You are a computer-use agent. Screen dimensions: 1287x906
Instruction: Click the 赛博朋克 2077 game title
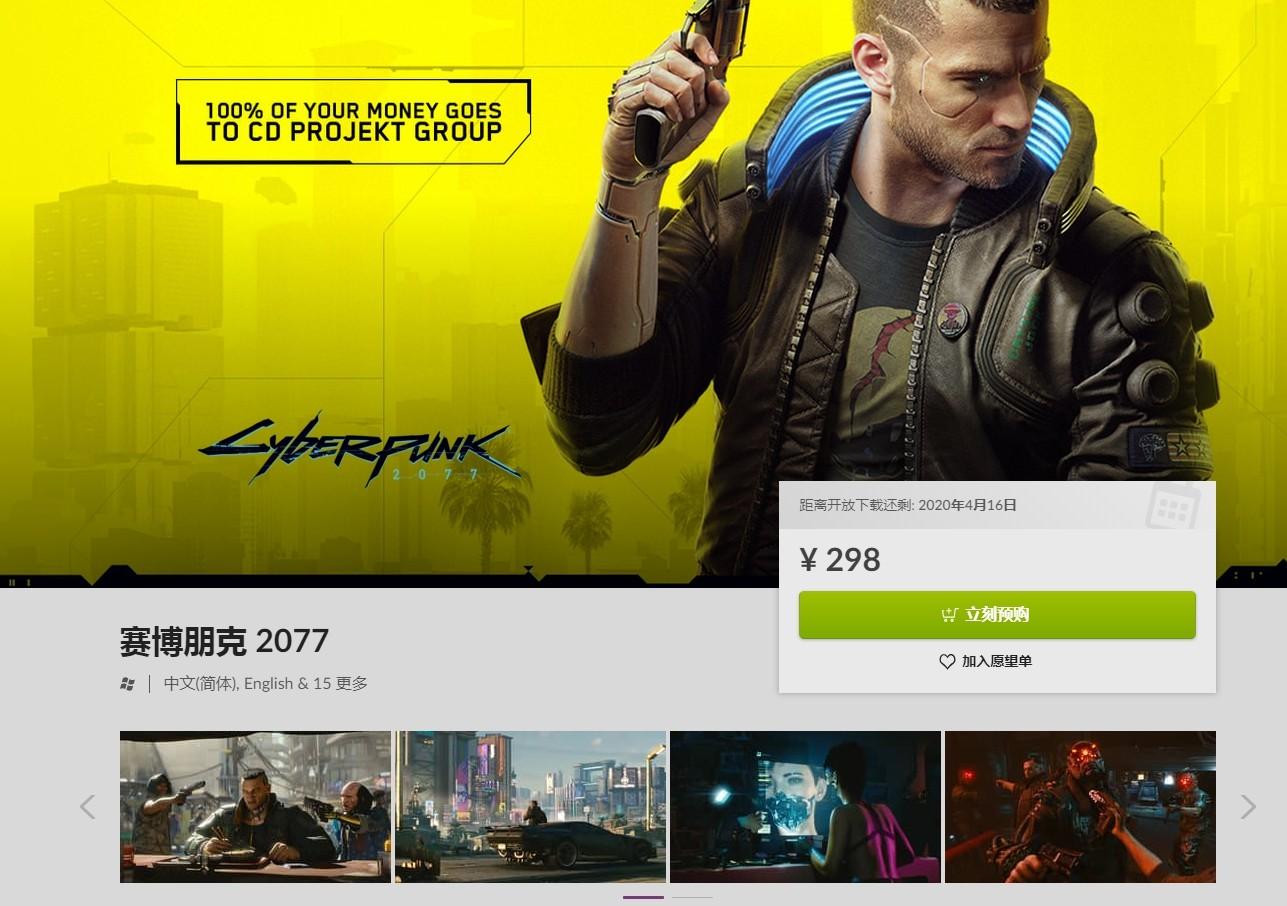tap(224, 641)
